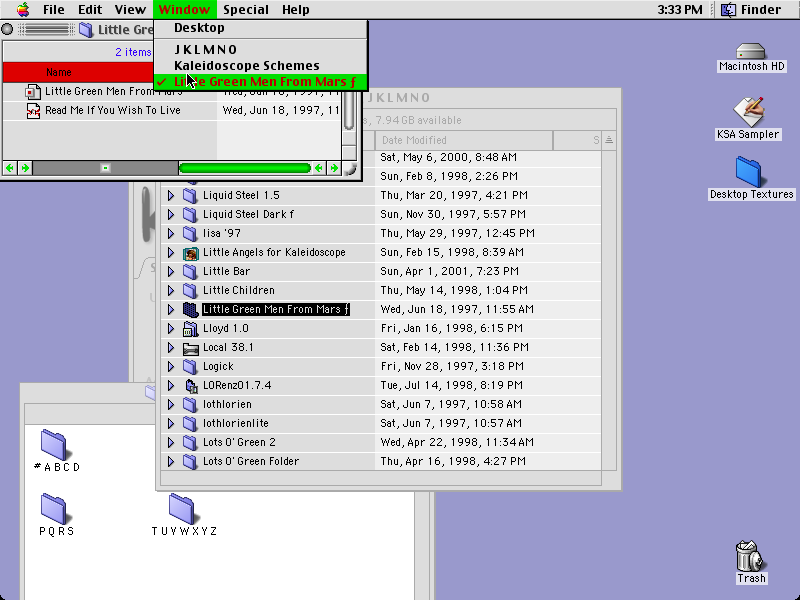Click the lothlorienlite folder icon
Screen dimensions: 800x600
190,423
